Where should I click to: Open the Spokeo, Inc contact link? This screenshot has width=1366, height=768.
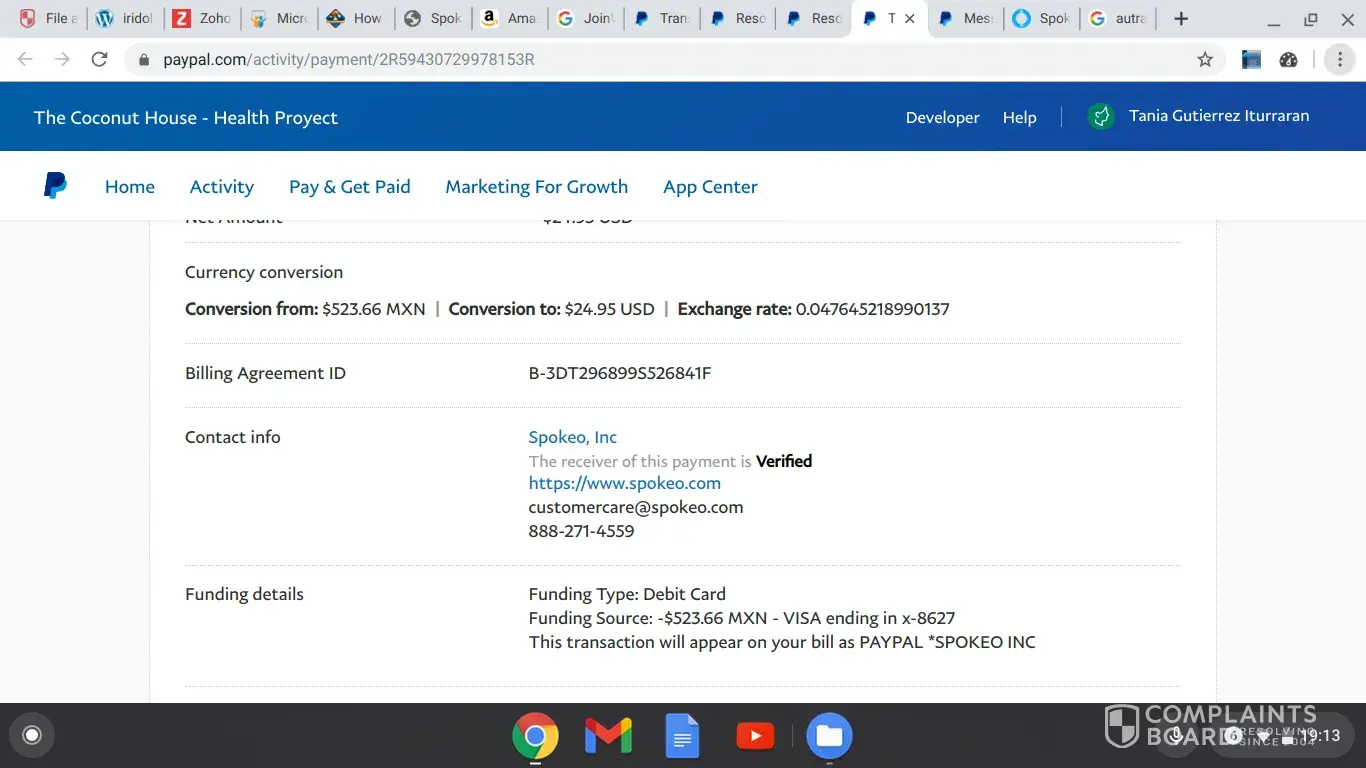(x=572, y=437)
